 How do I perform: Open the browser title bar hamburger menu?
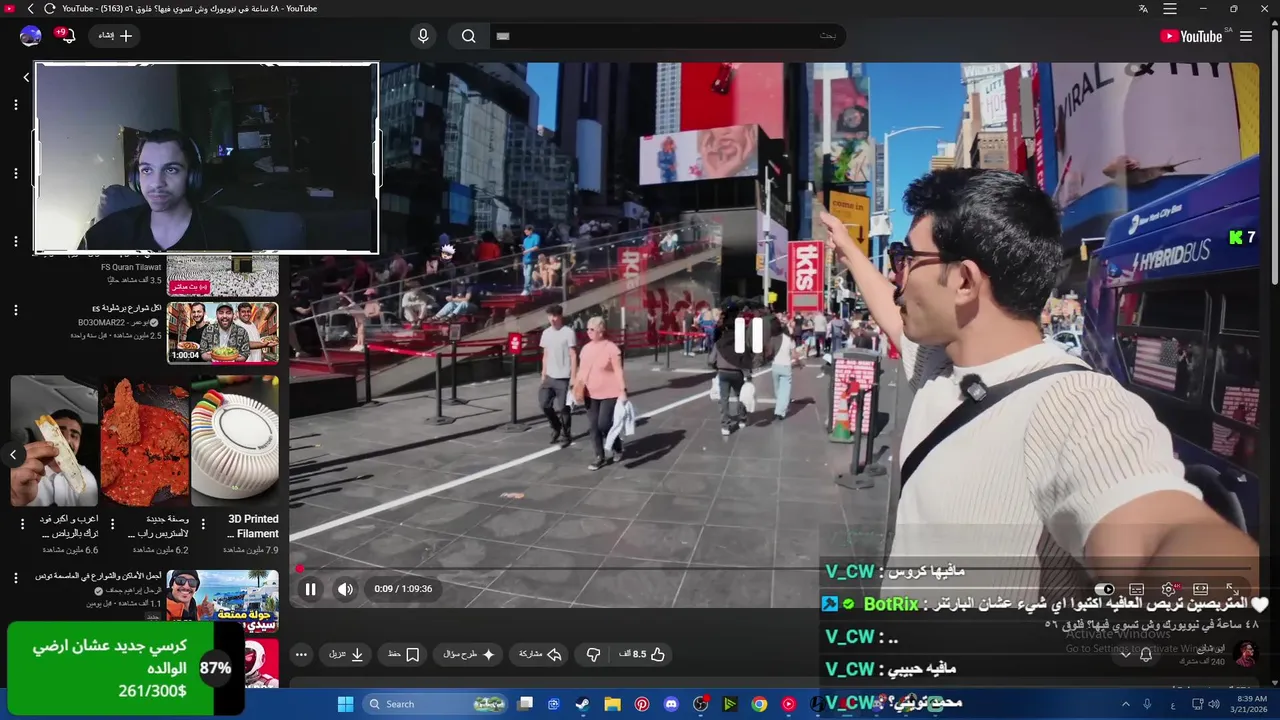1169,9
